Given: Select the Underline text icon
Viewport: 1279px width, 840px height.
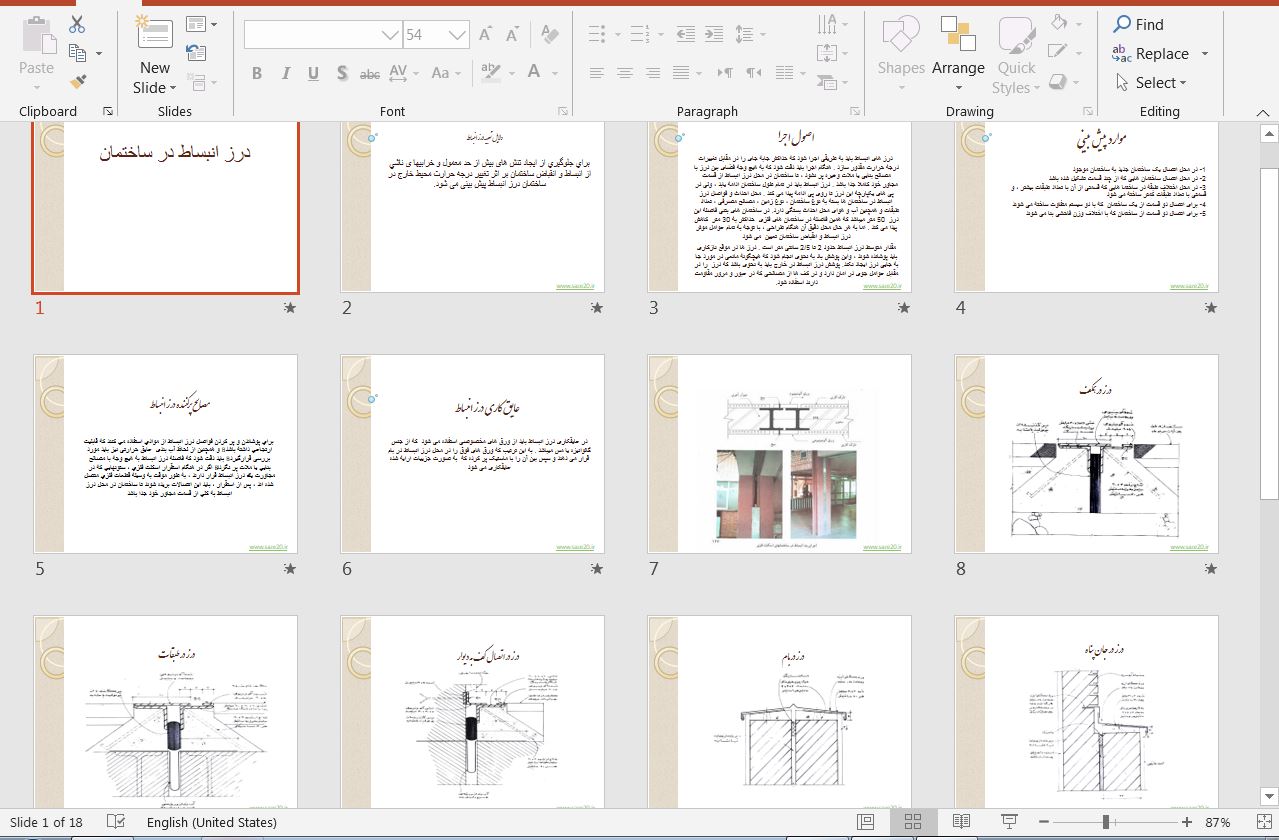Looking at the screenshot, I should [x=314, y=73].
